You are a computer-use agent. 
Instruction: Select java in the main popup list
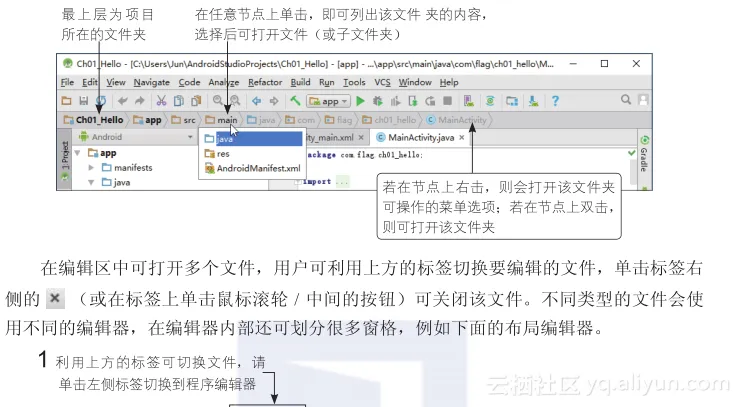click(253, 139)
